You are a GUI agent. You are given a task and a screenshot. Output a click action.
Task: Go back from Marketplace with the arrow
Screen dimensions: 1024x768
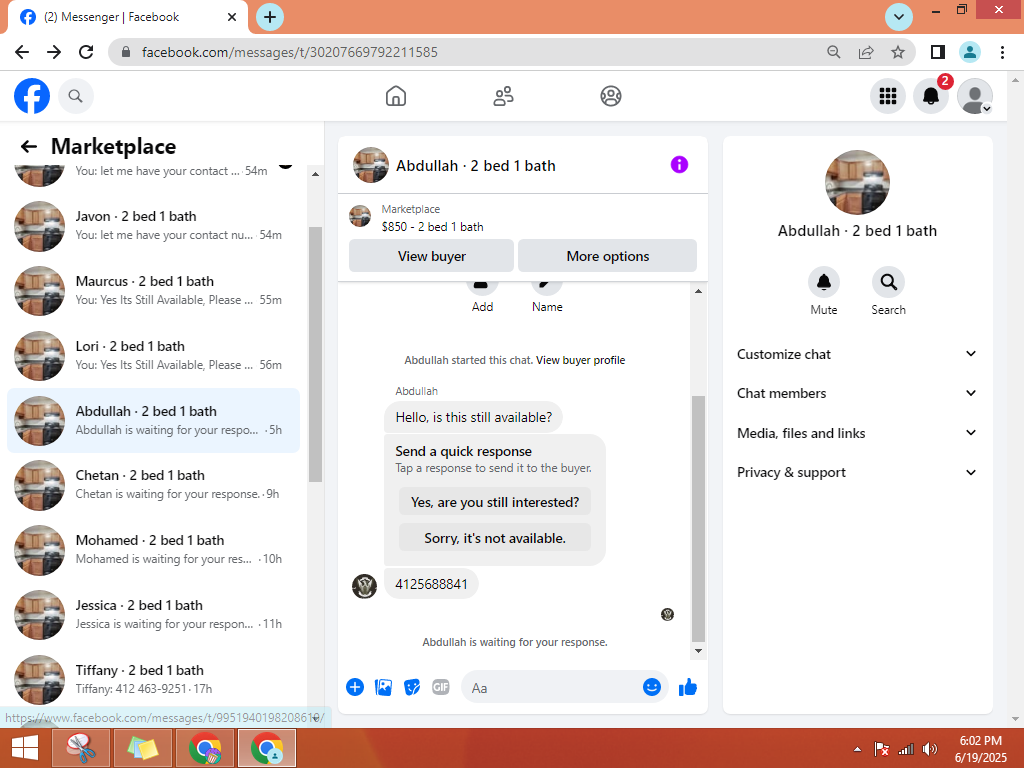(x=29, y=146)
